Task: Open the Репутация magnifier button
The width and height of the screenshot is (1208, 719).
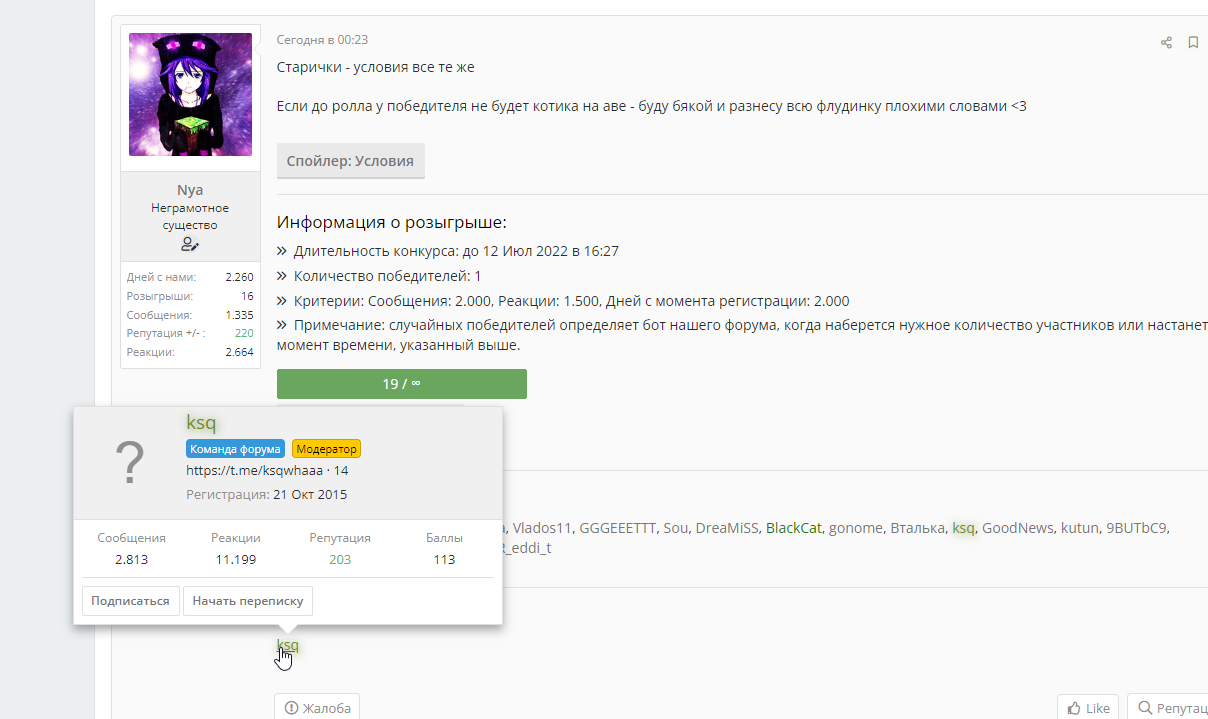Action: [1167, 707]
